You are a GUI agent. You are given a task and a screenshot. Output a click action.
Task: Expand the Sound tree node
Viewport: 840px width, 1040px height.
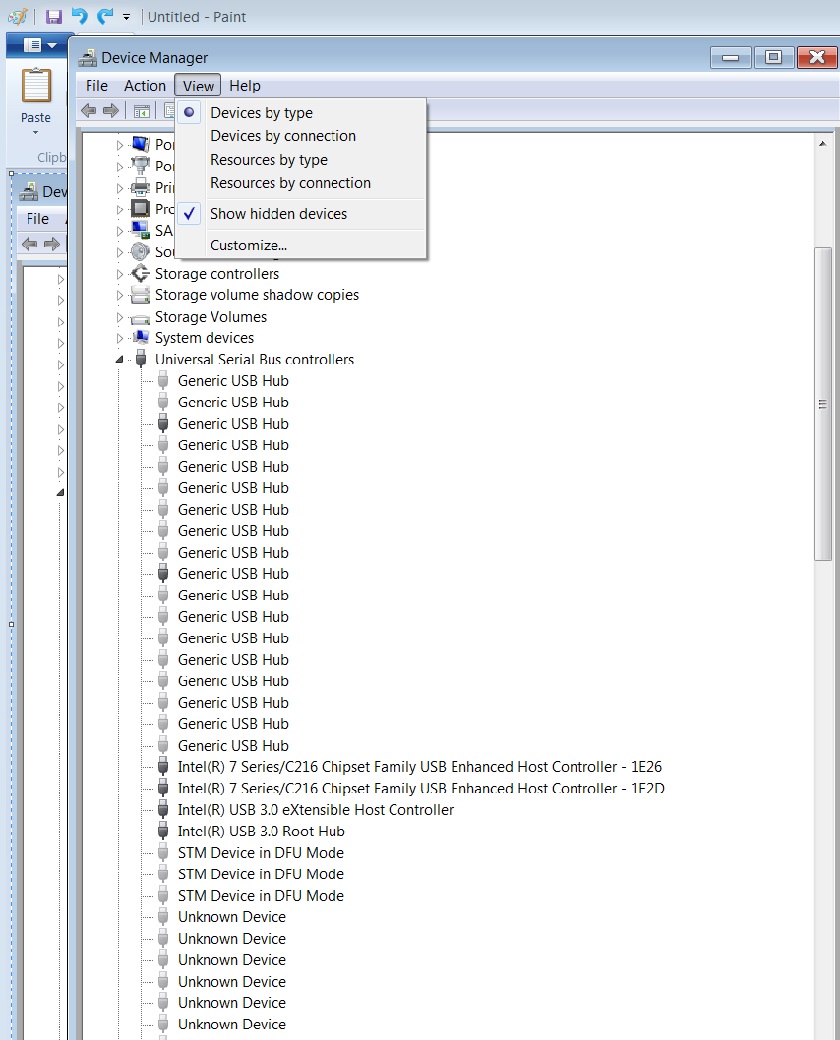120,252
